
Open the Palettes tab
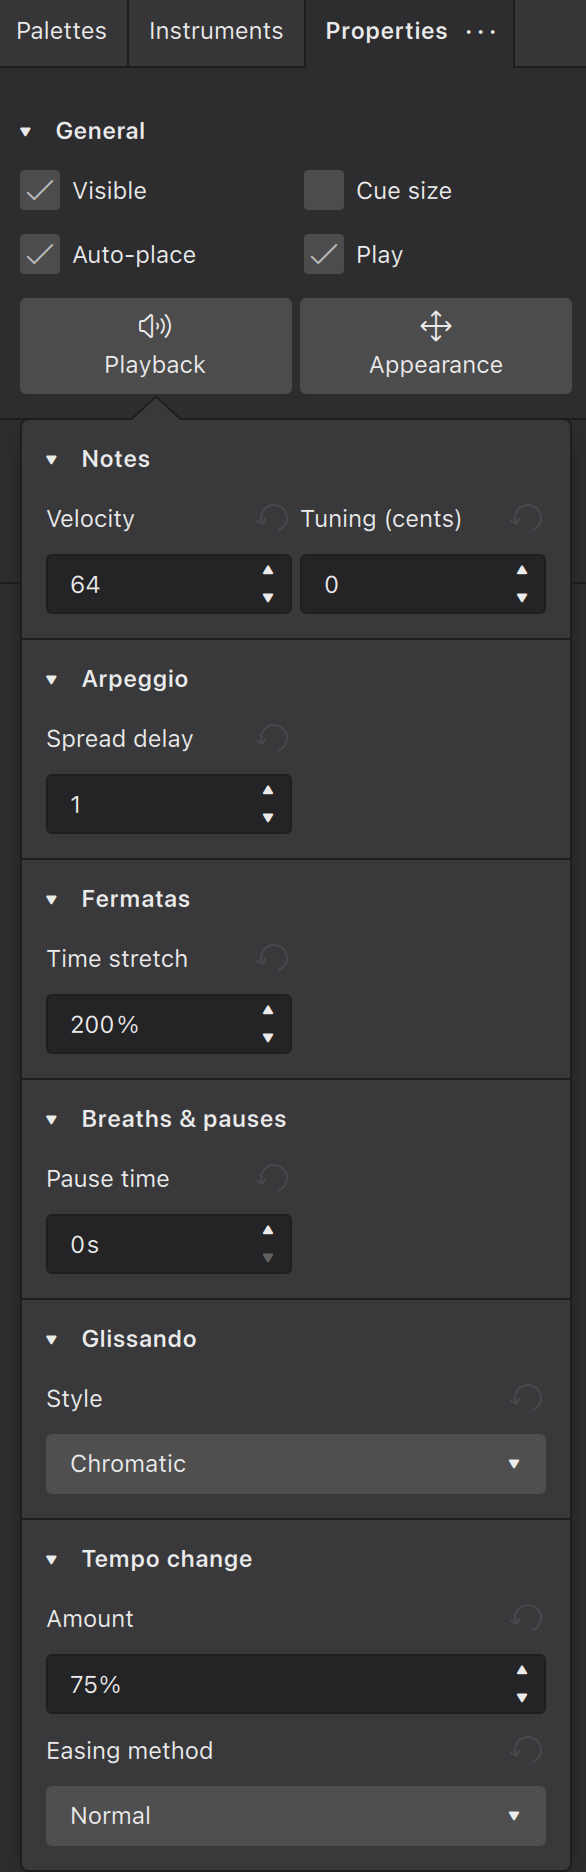click(x=62, y=31)
